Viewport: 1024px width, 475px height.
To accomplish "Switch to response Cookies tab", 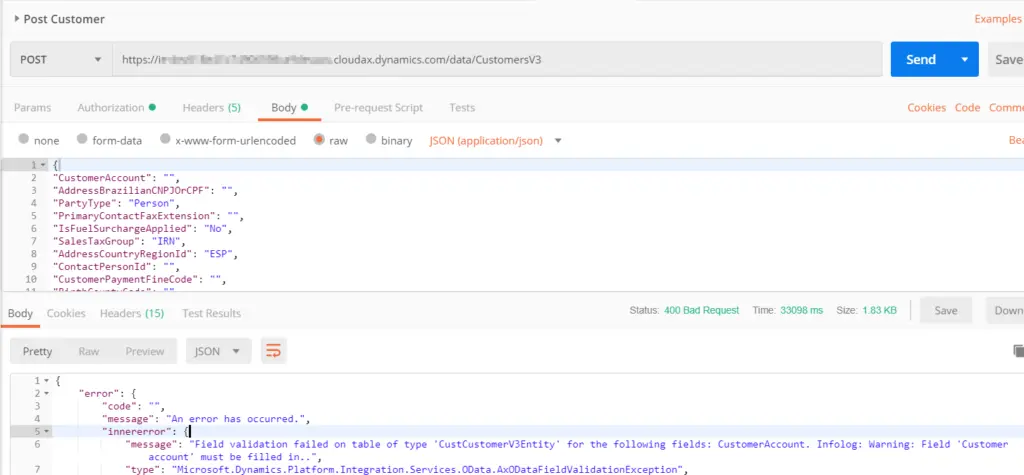I will [66, 314].
